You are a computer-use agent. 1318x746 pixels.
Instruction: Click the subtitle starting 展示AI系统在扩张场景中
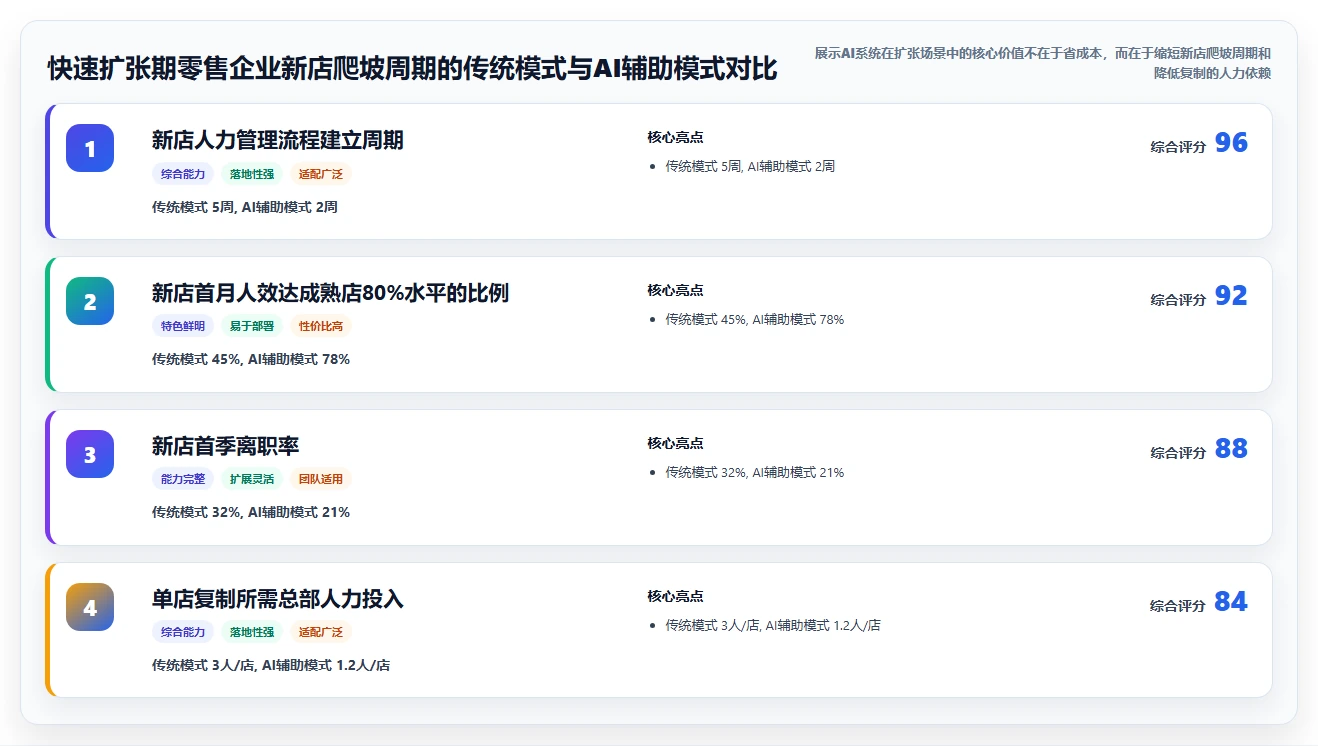point(1042,63)
